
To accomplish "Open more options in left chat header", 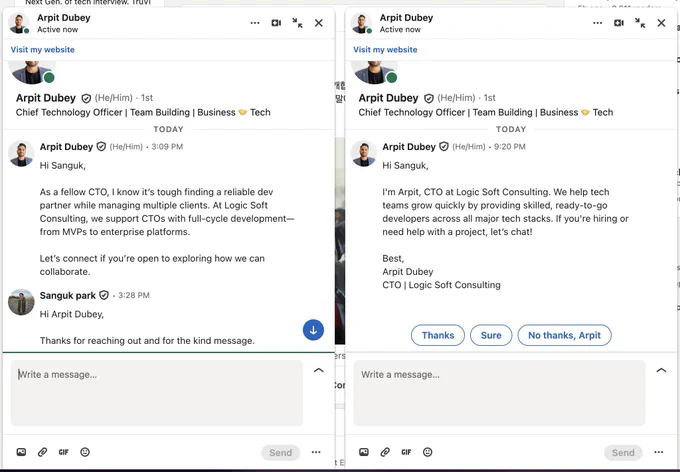I will click(255, 23).
